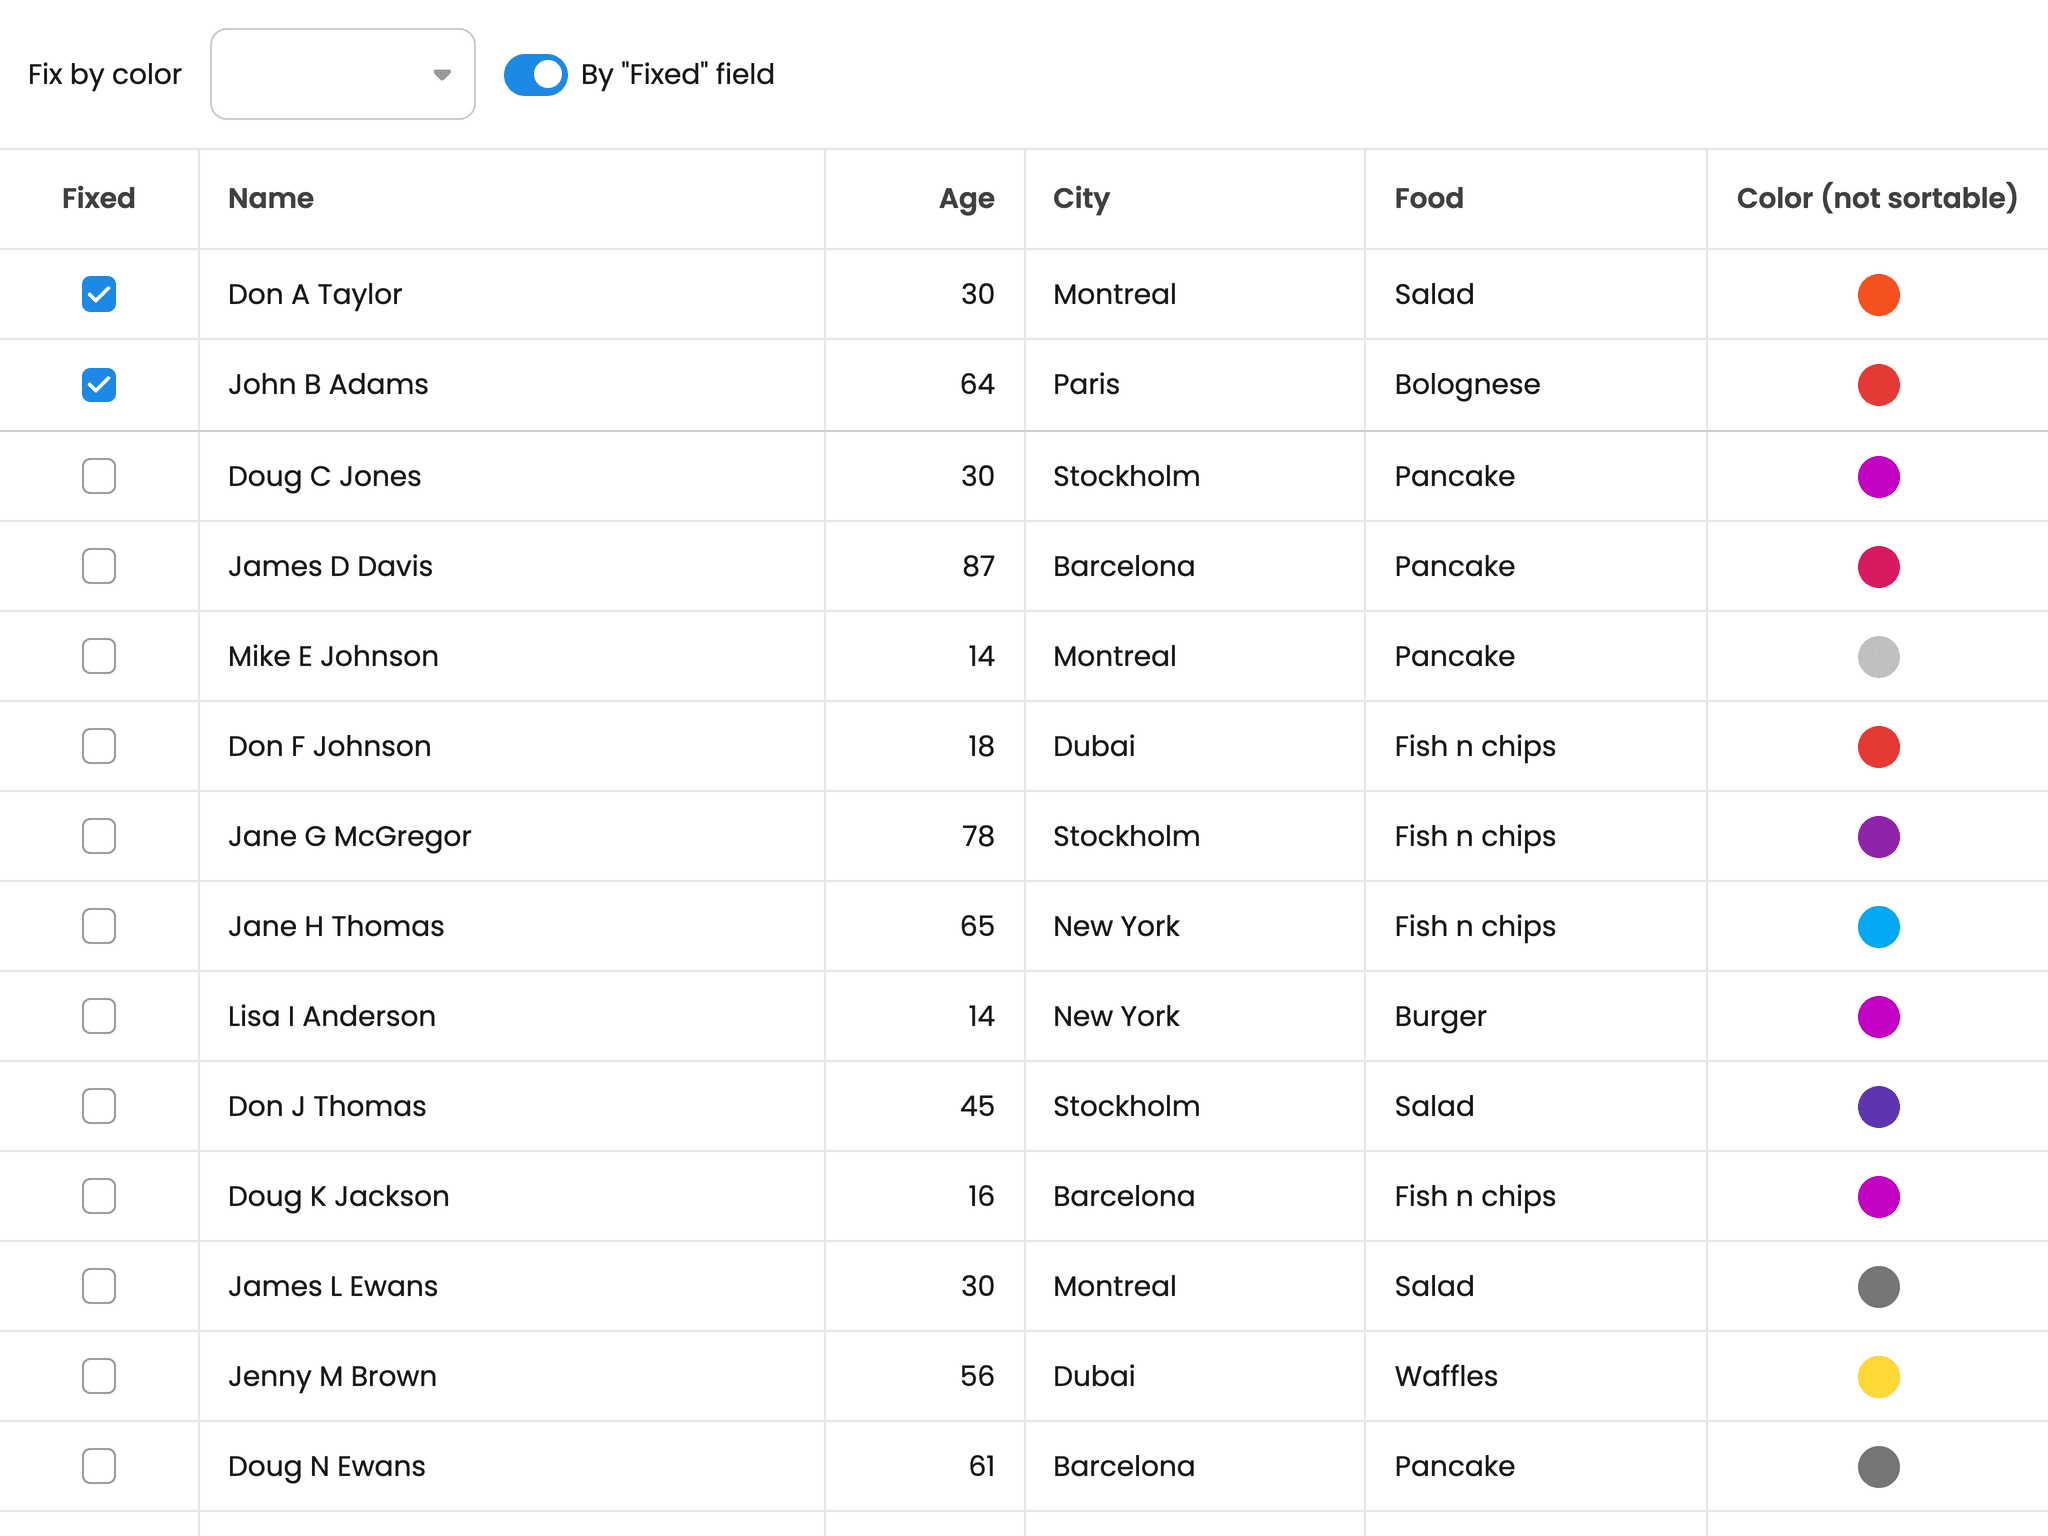Click Waffles in the Food column
Viewport: 2048px width, 1536px height.
pyautogui.click(x=1446, y=1376)
